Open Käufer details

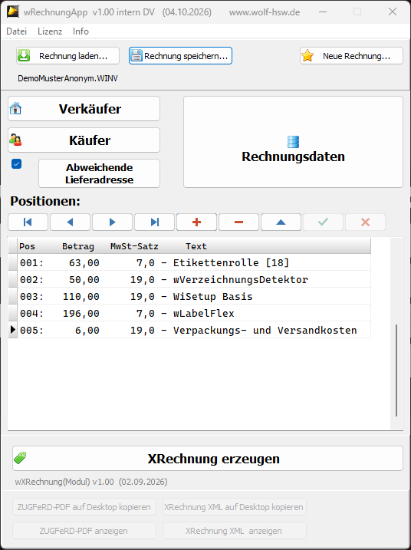coord(84,140)
